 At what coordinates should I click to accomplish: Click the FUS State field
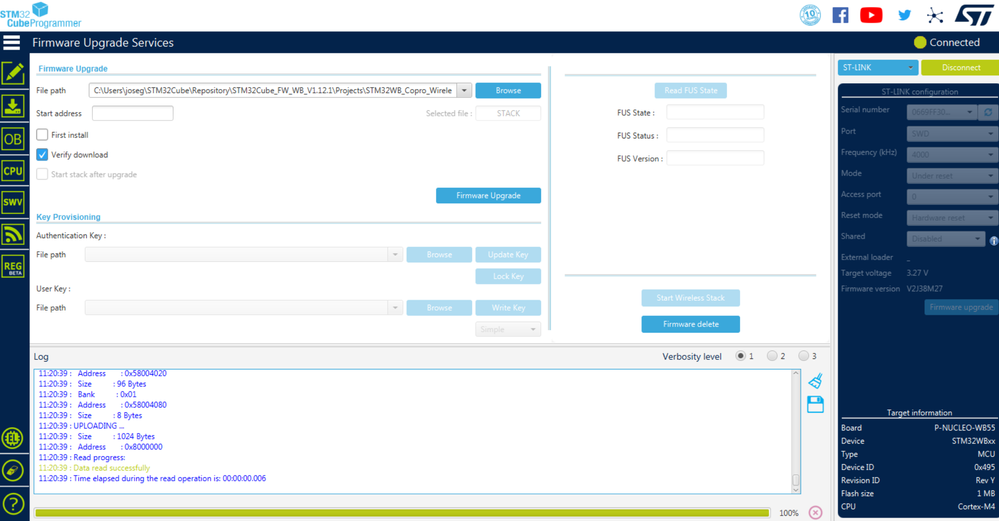point(715,113)
